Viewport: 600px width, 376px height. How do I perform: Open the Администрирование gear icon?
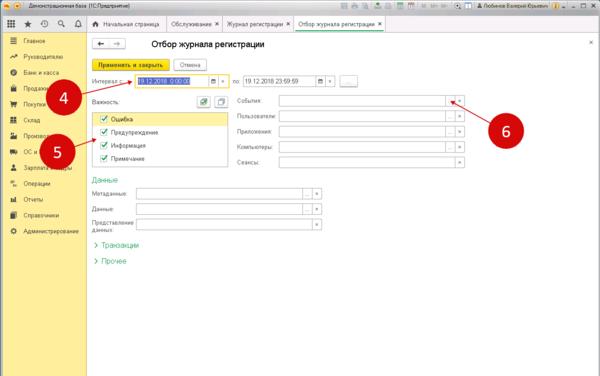click(x=13, y=231)
